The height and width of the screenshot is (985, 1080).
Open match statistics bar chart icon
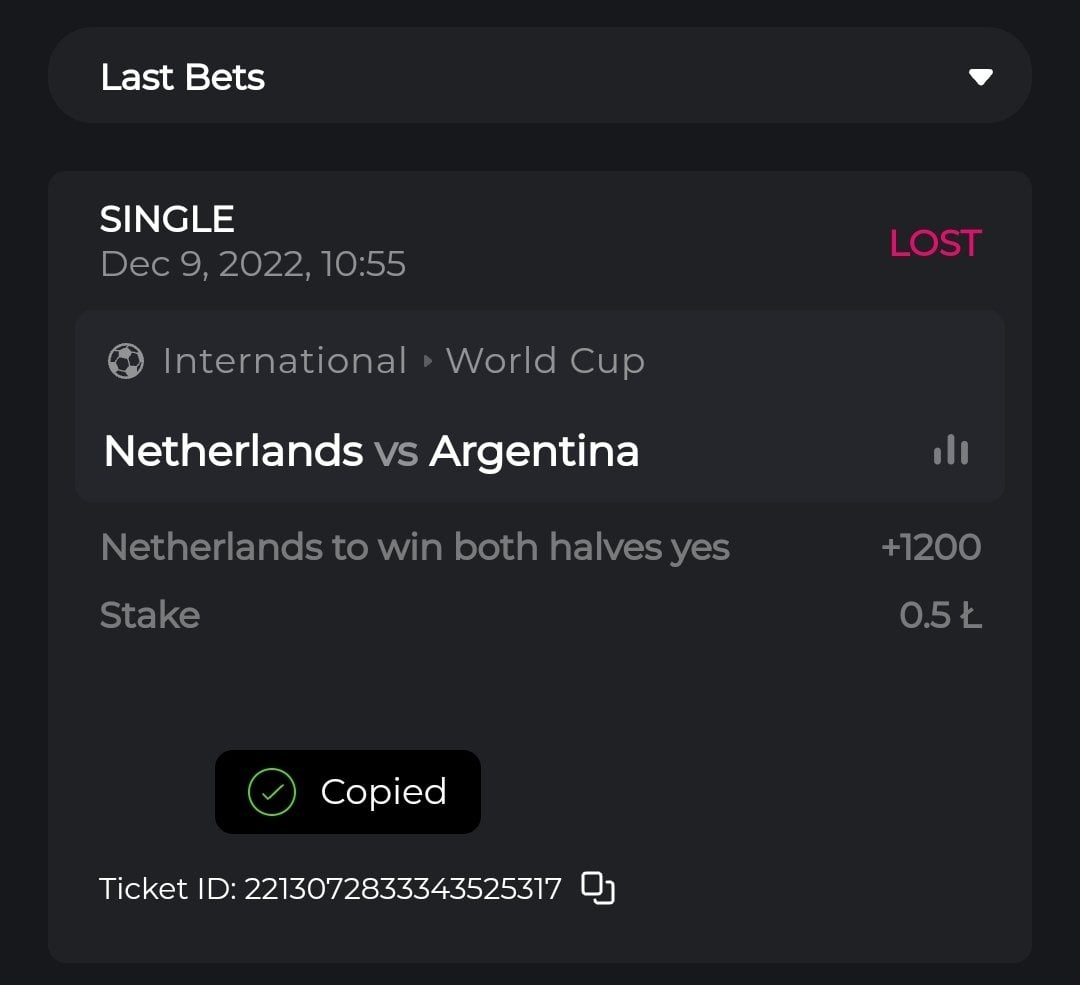[x=950, y=451]
